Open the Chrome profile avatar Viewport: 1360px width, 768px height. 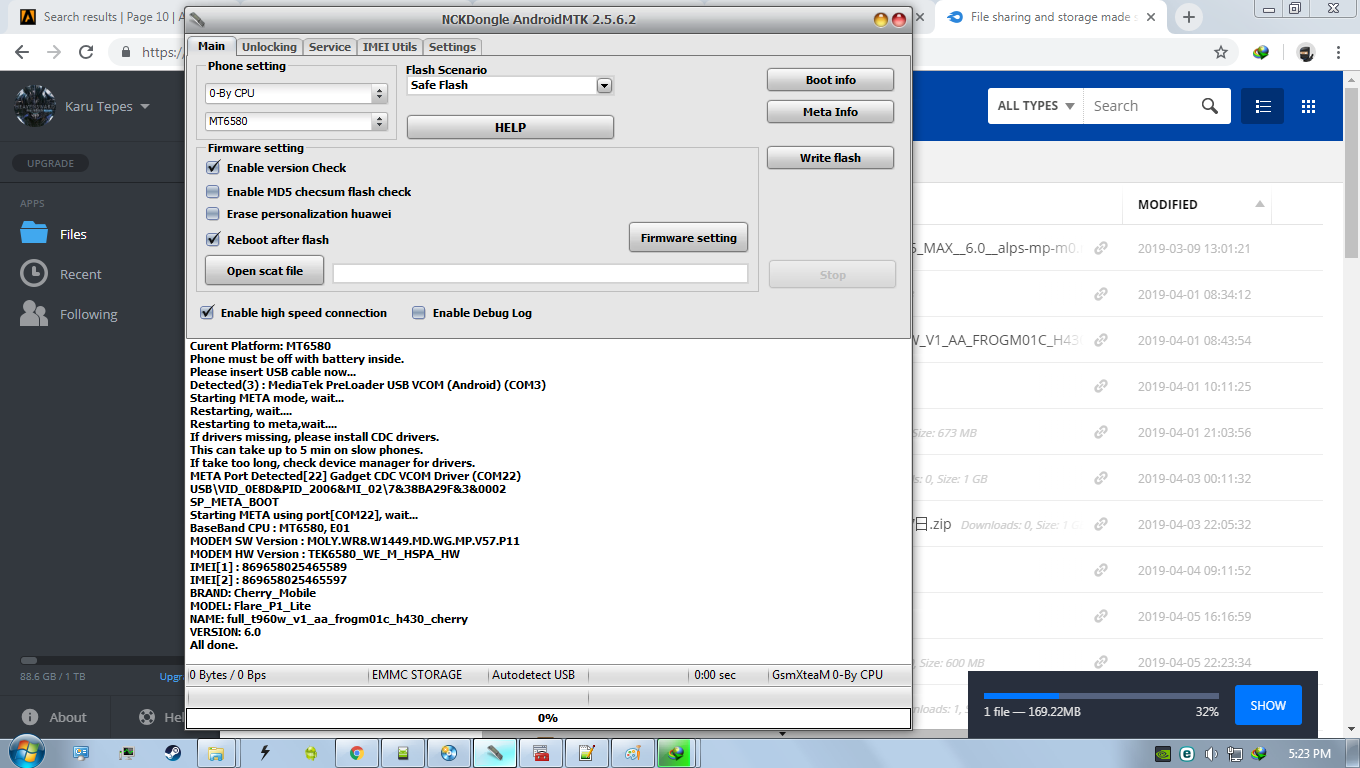point(1305,52)
